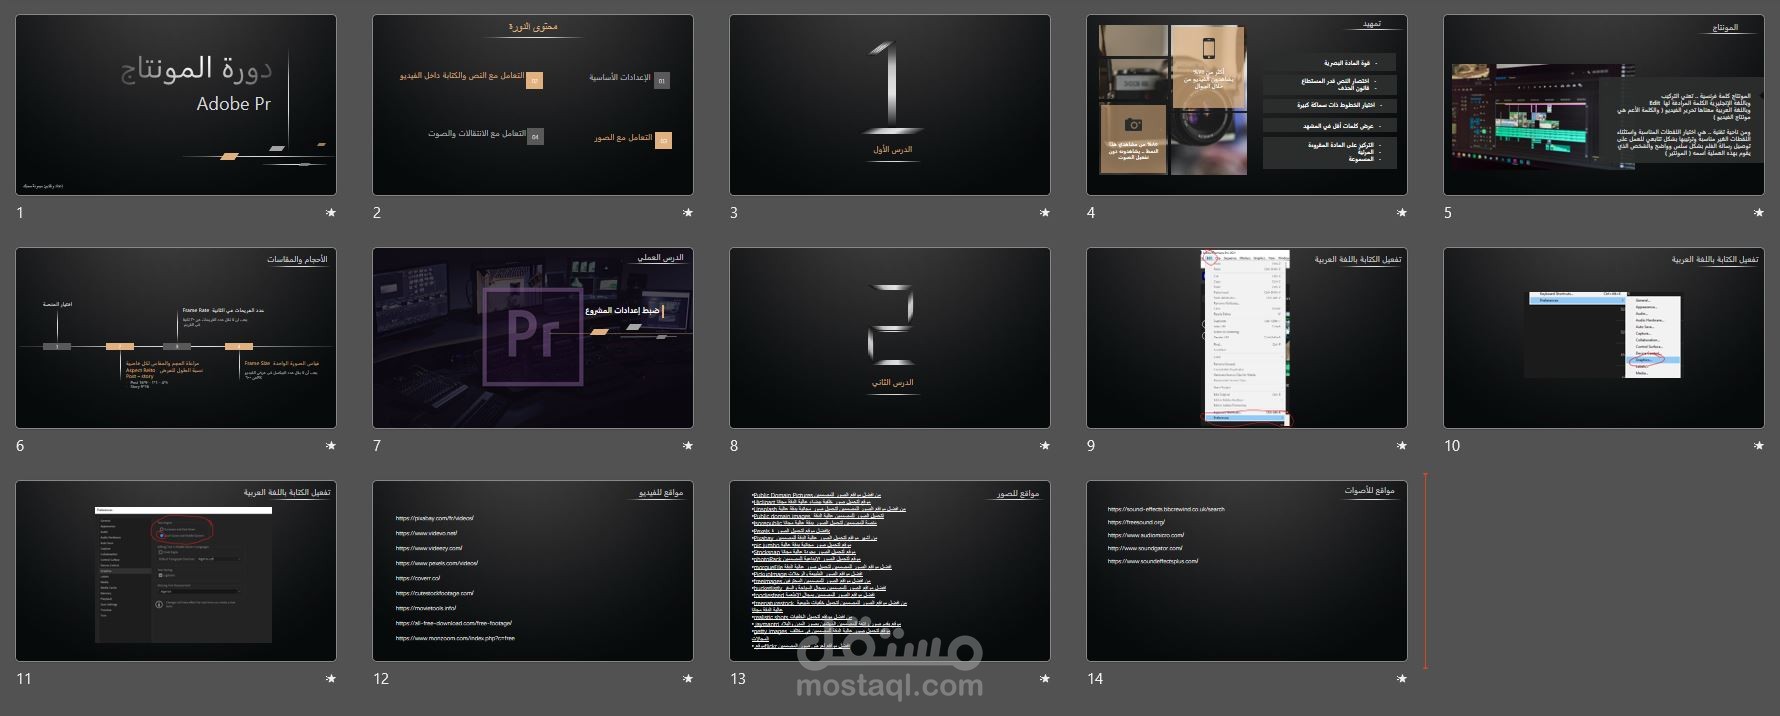Click the animation star under slide 13
Viewport: 1780px width, 716px height.
(x=1045, y=679)
